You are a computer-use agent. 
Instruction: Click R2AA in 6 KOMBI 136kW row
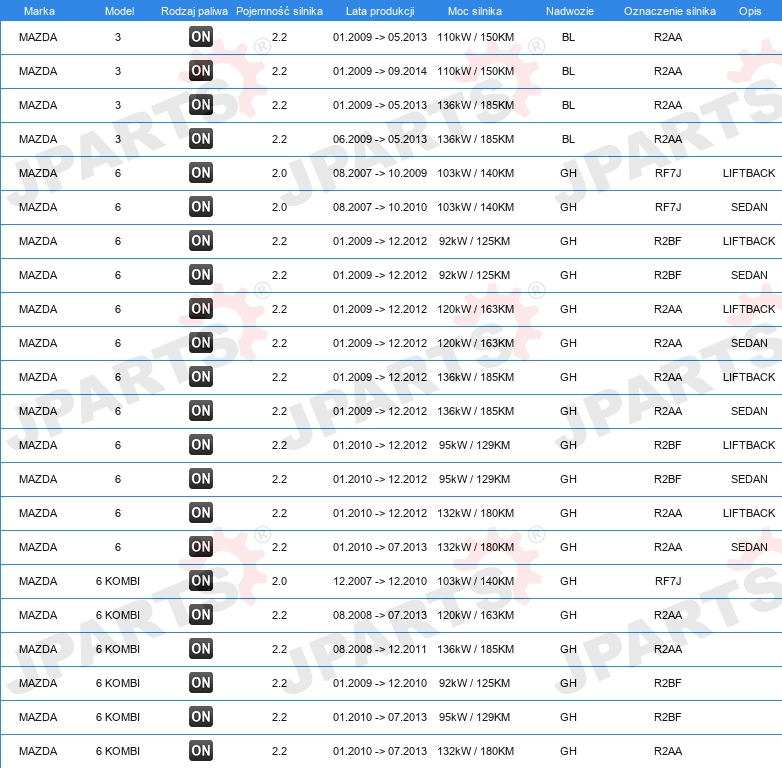point(668,649)
